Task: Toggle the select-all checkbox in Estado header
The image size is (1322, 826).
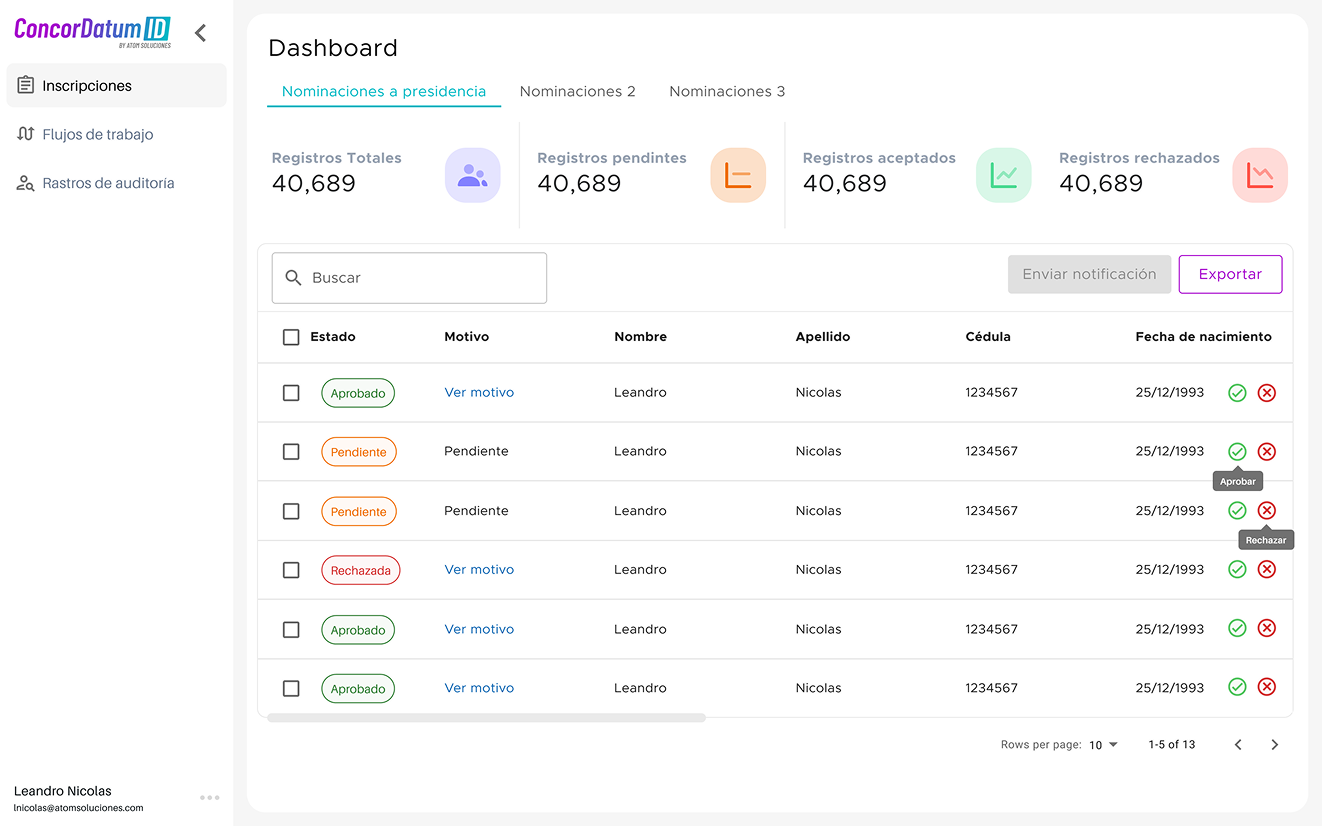Action: point(291,338)
